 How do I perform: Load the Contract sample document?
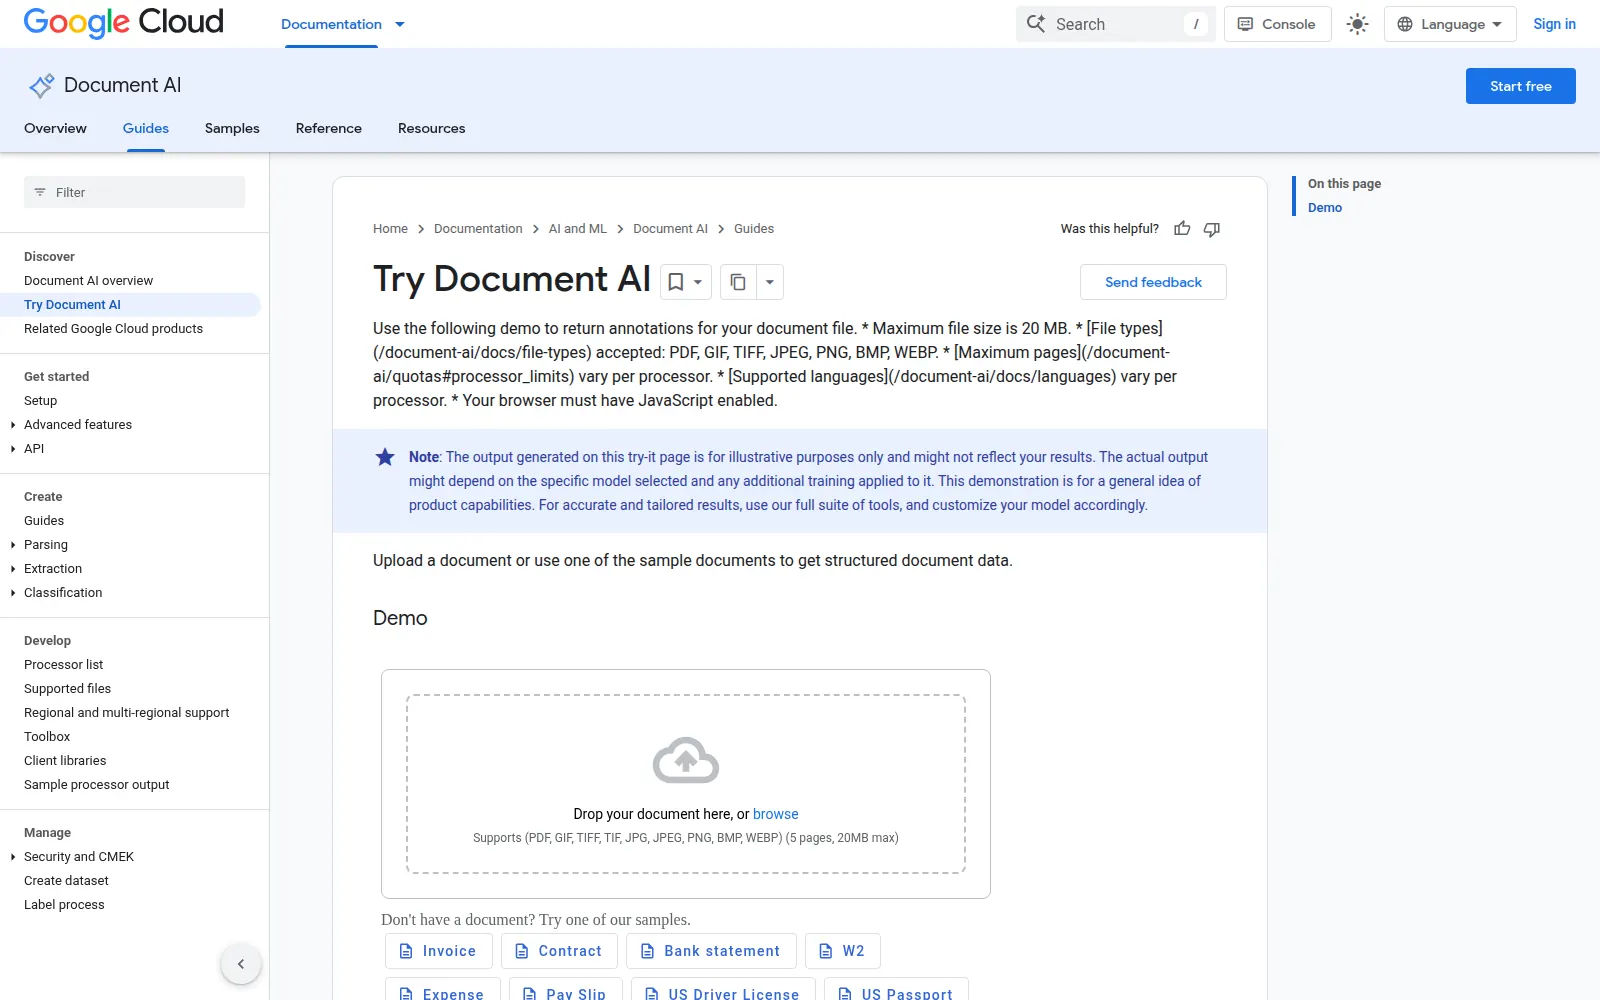559,951
